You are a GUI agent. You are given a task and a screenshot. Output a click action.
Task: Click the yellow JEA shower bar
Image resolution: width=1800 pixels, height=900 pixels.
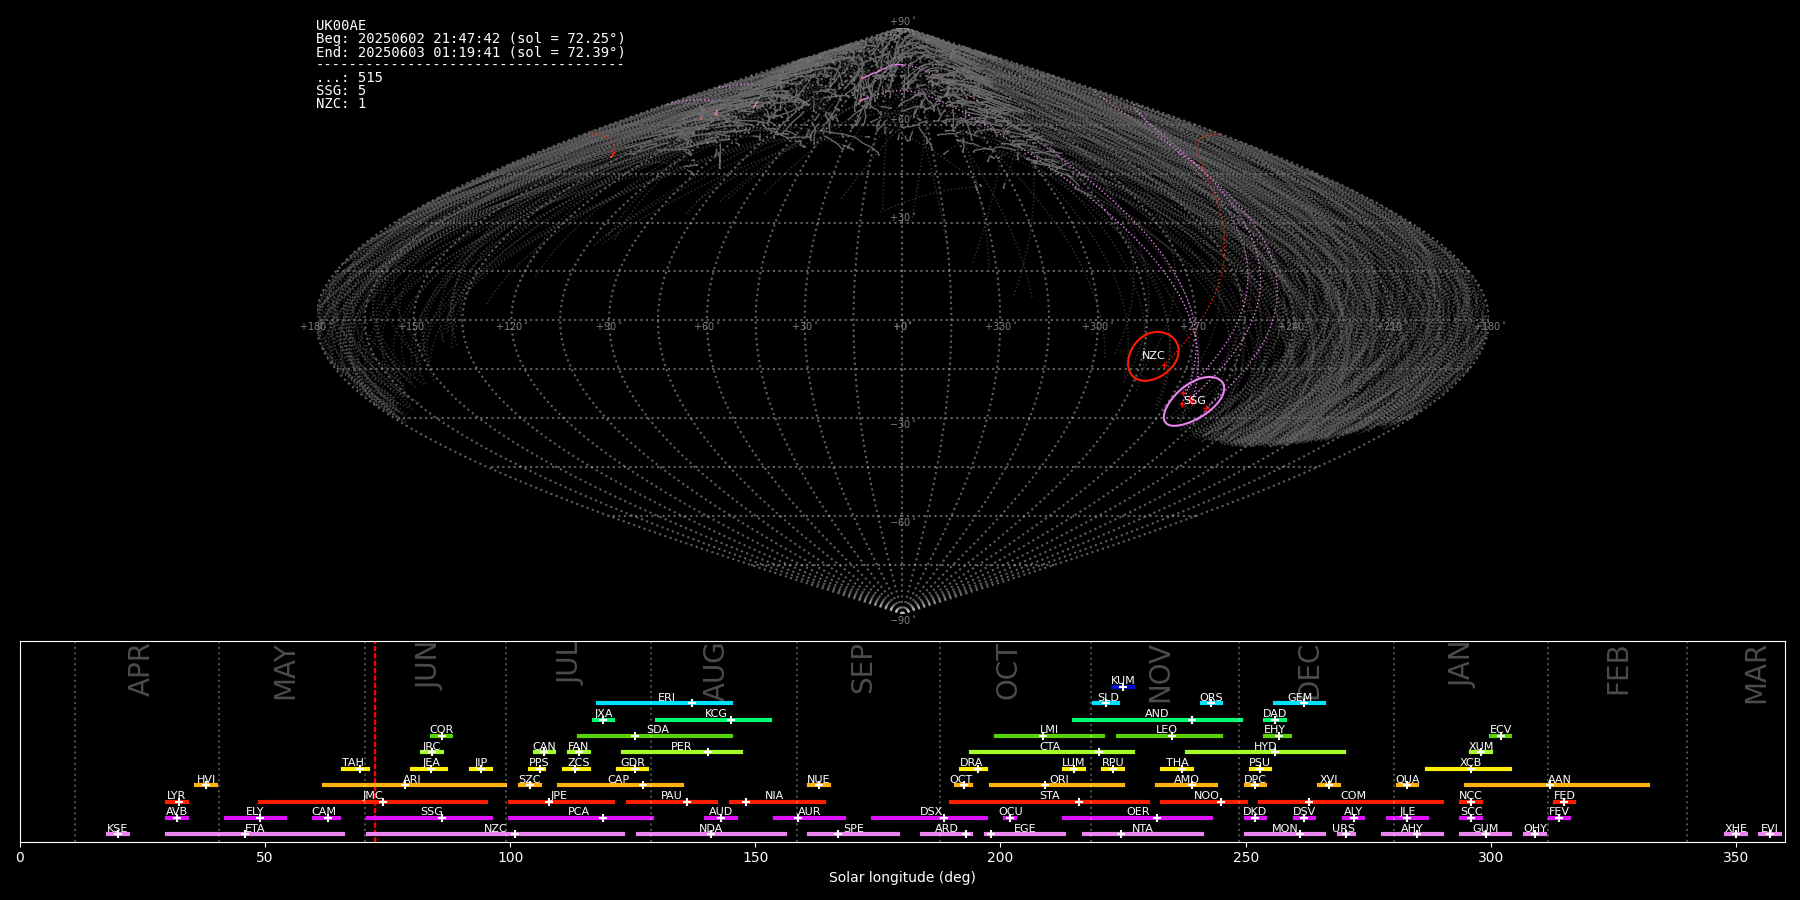[x=429, y=769]
